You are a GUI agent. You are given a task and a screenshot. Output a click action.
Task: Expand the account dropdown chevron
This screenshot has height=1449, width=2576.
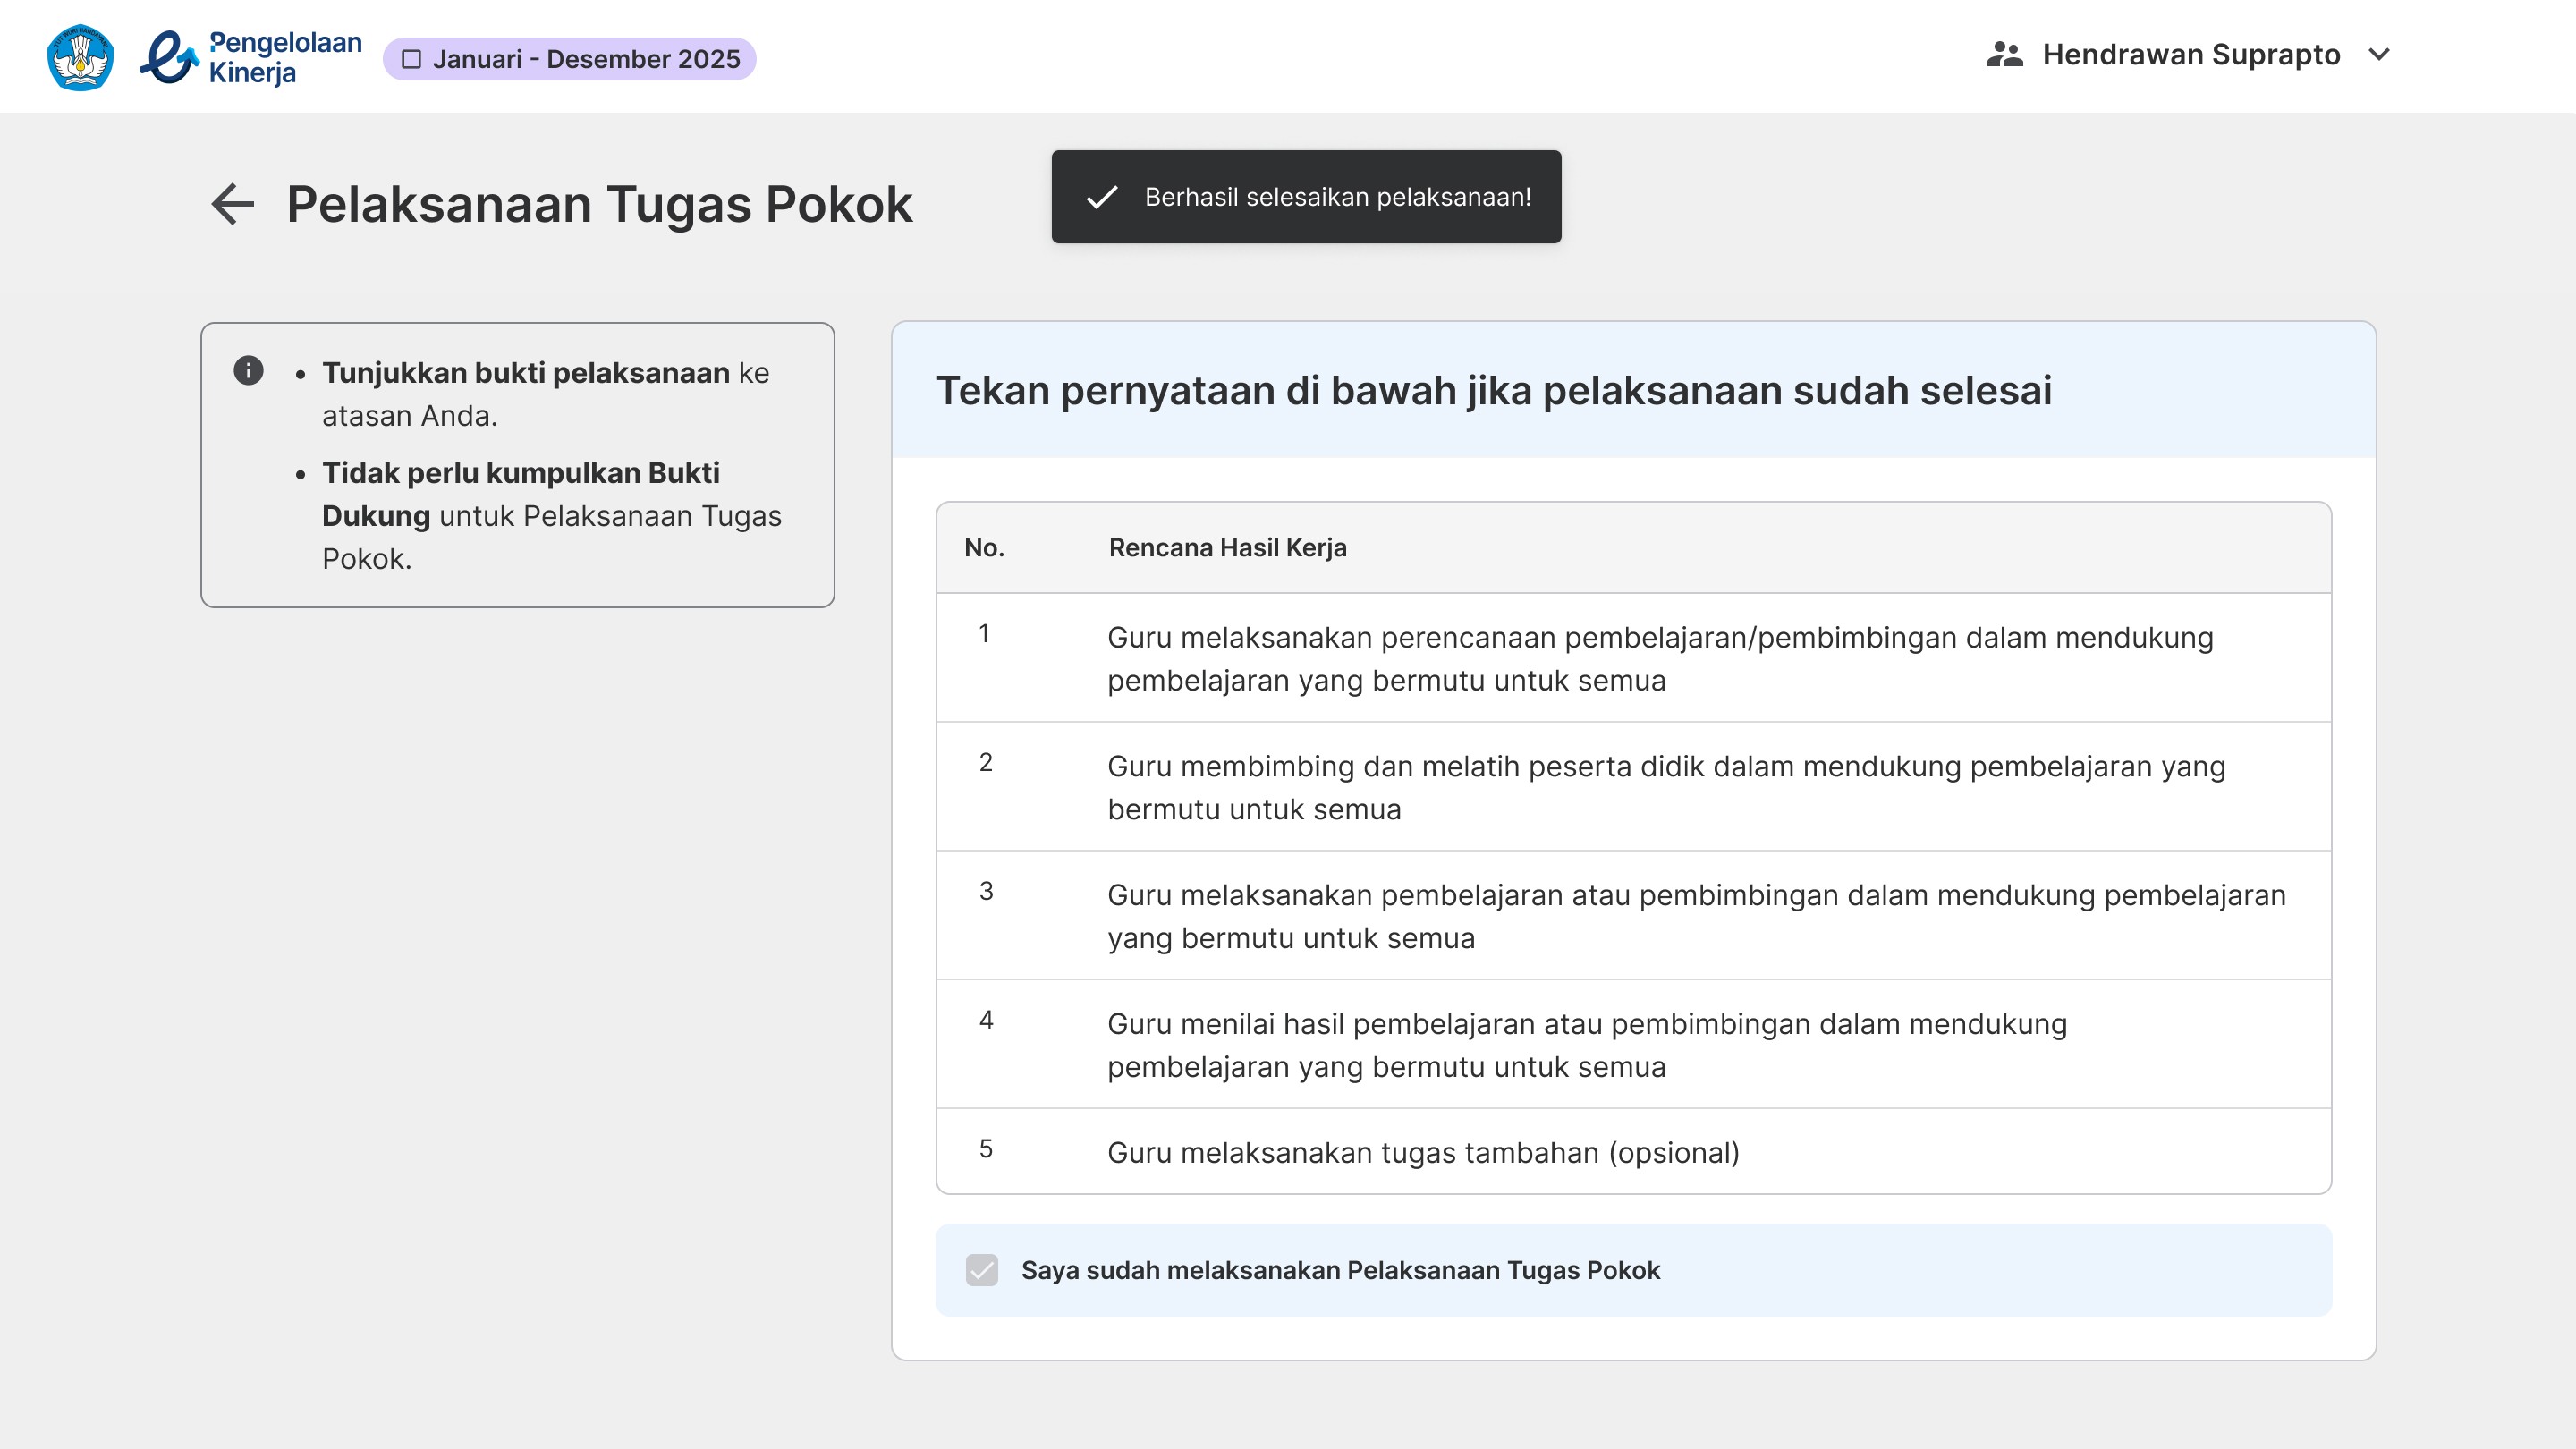(2380, 54)
